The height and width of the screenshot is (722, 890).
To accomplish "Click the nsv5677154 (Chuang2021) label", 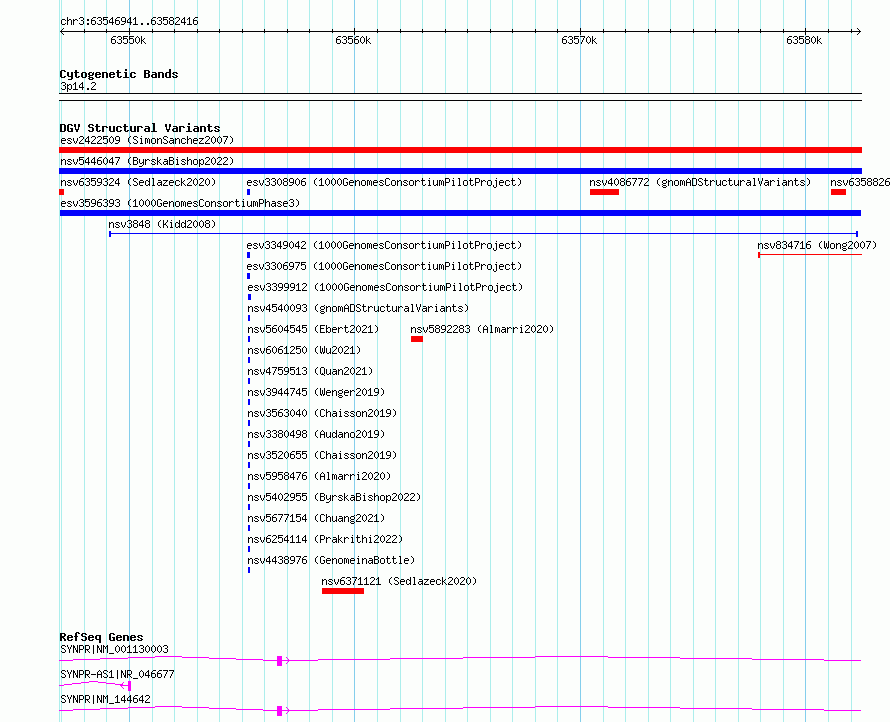I will coord(316,518).
